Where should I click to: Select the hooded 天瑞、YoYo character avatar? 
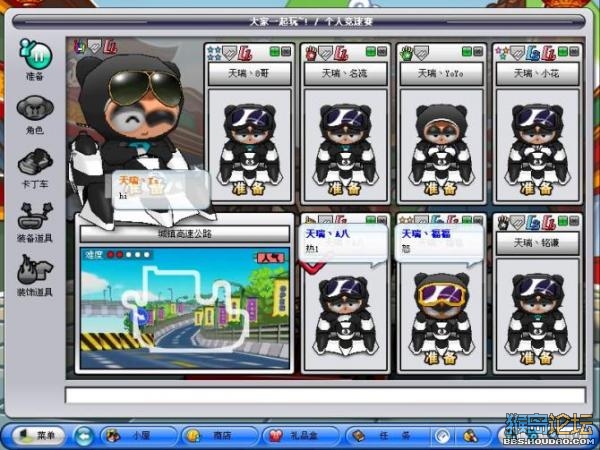441,145
